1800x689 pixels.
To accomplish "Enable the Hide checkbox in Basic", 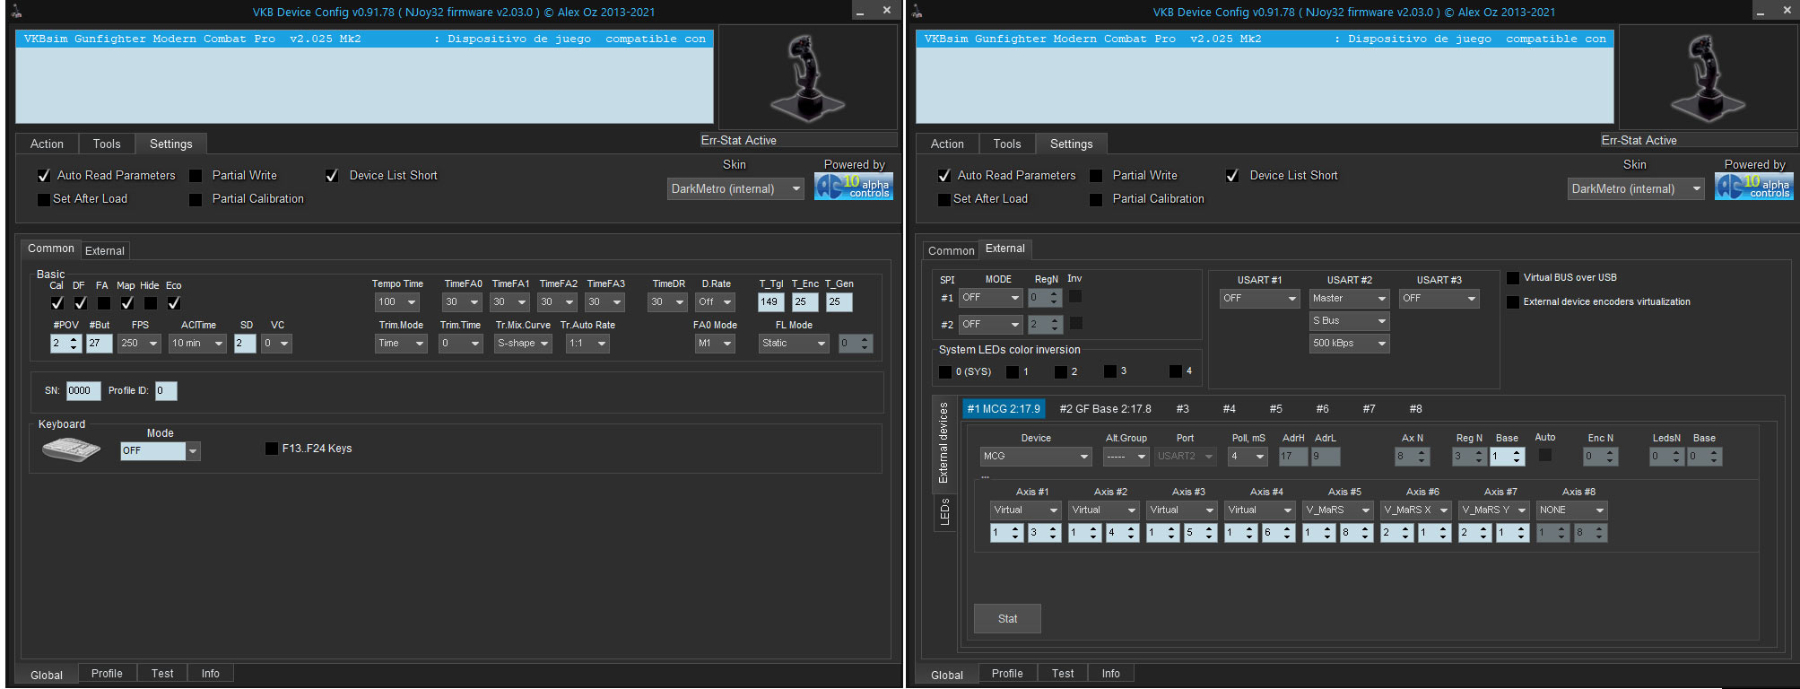I will 150,303.
